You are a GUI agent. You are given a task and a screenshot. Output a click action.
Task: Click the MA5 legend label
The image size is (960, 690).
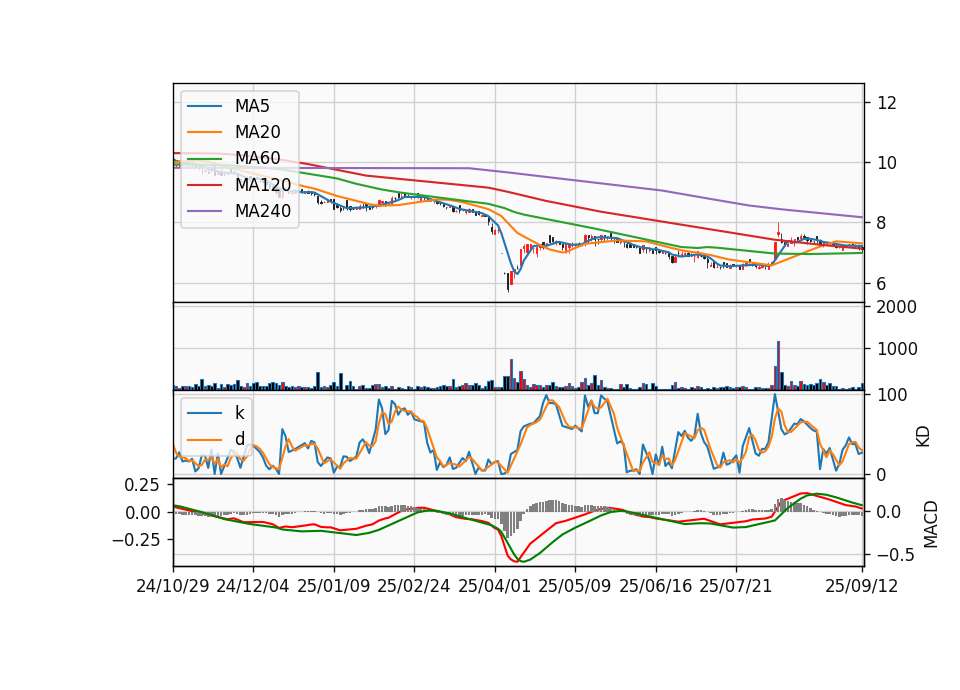pos(252,106)
